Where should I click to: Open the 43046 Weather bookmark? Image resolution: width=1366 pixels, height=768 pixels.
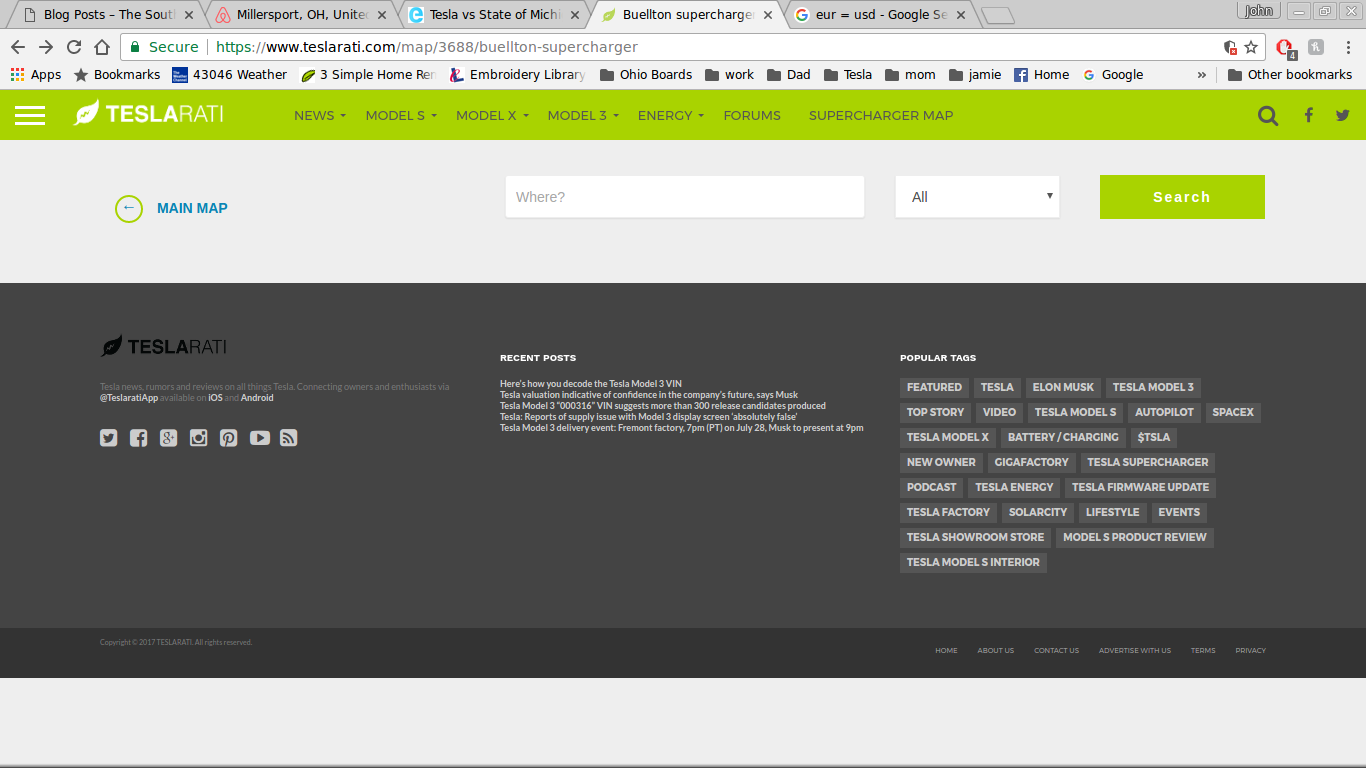pos(230,75)
